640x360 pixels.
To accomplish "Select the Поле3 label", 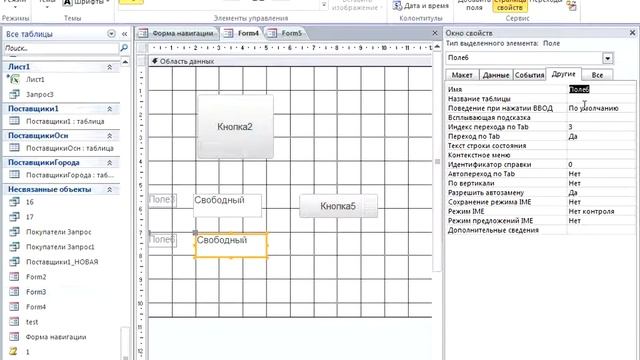I will tap(162, 200).
